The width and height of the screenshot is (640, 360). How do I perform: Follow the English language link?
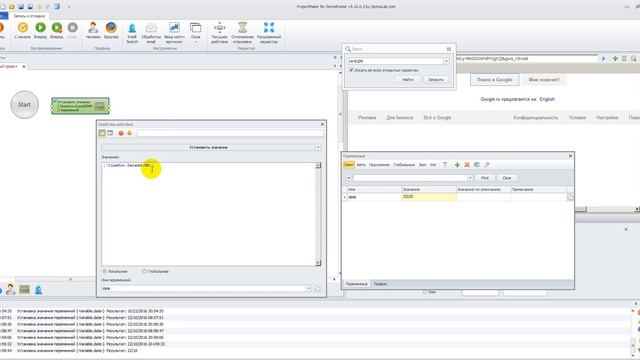point(547,99)
